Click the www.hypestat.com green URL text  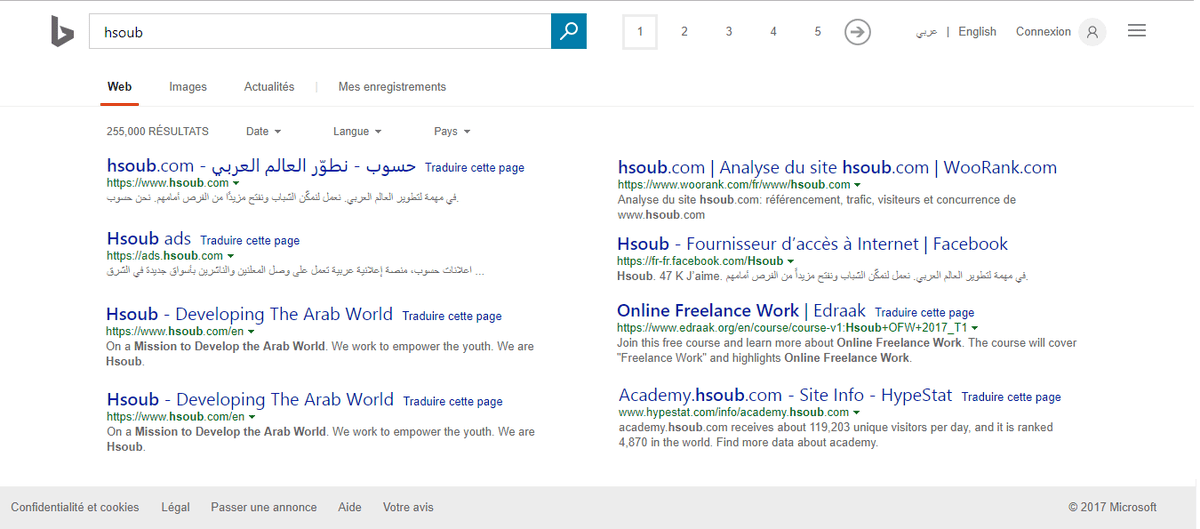coord(734,412)
